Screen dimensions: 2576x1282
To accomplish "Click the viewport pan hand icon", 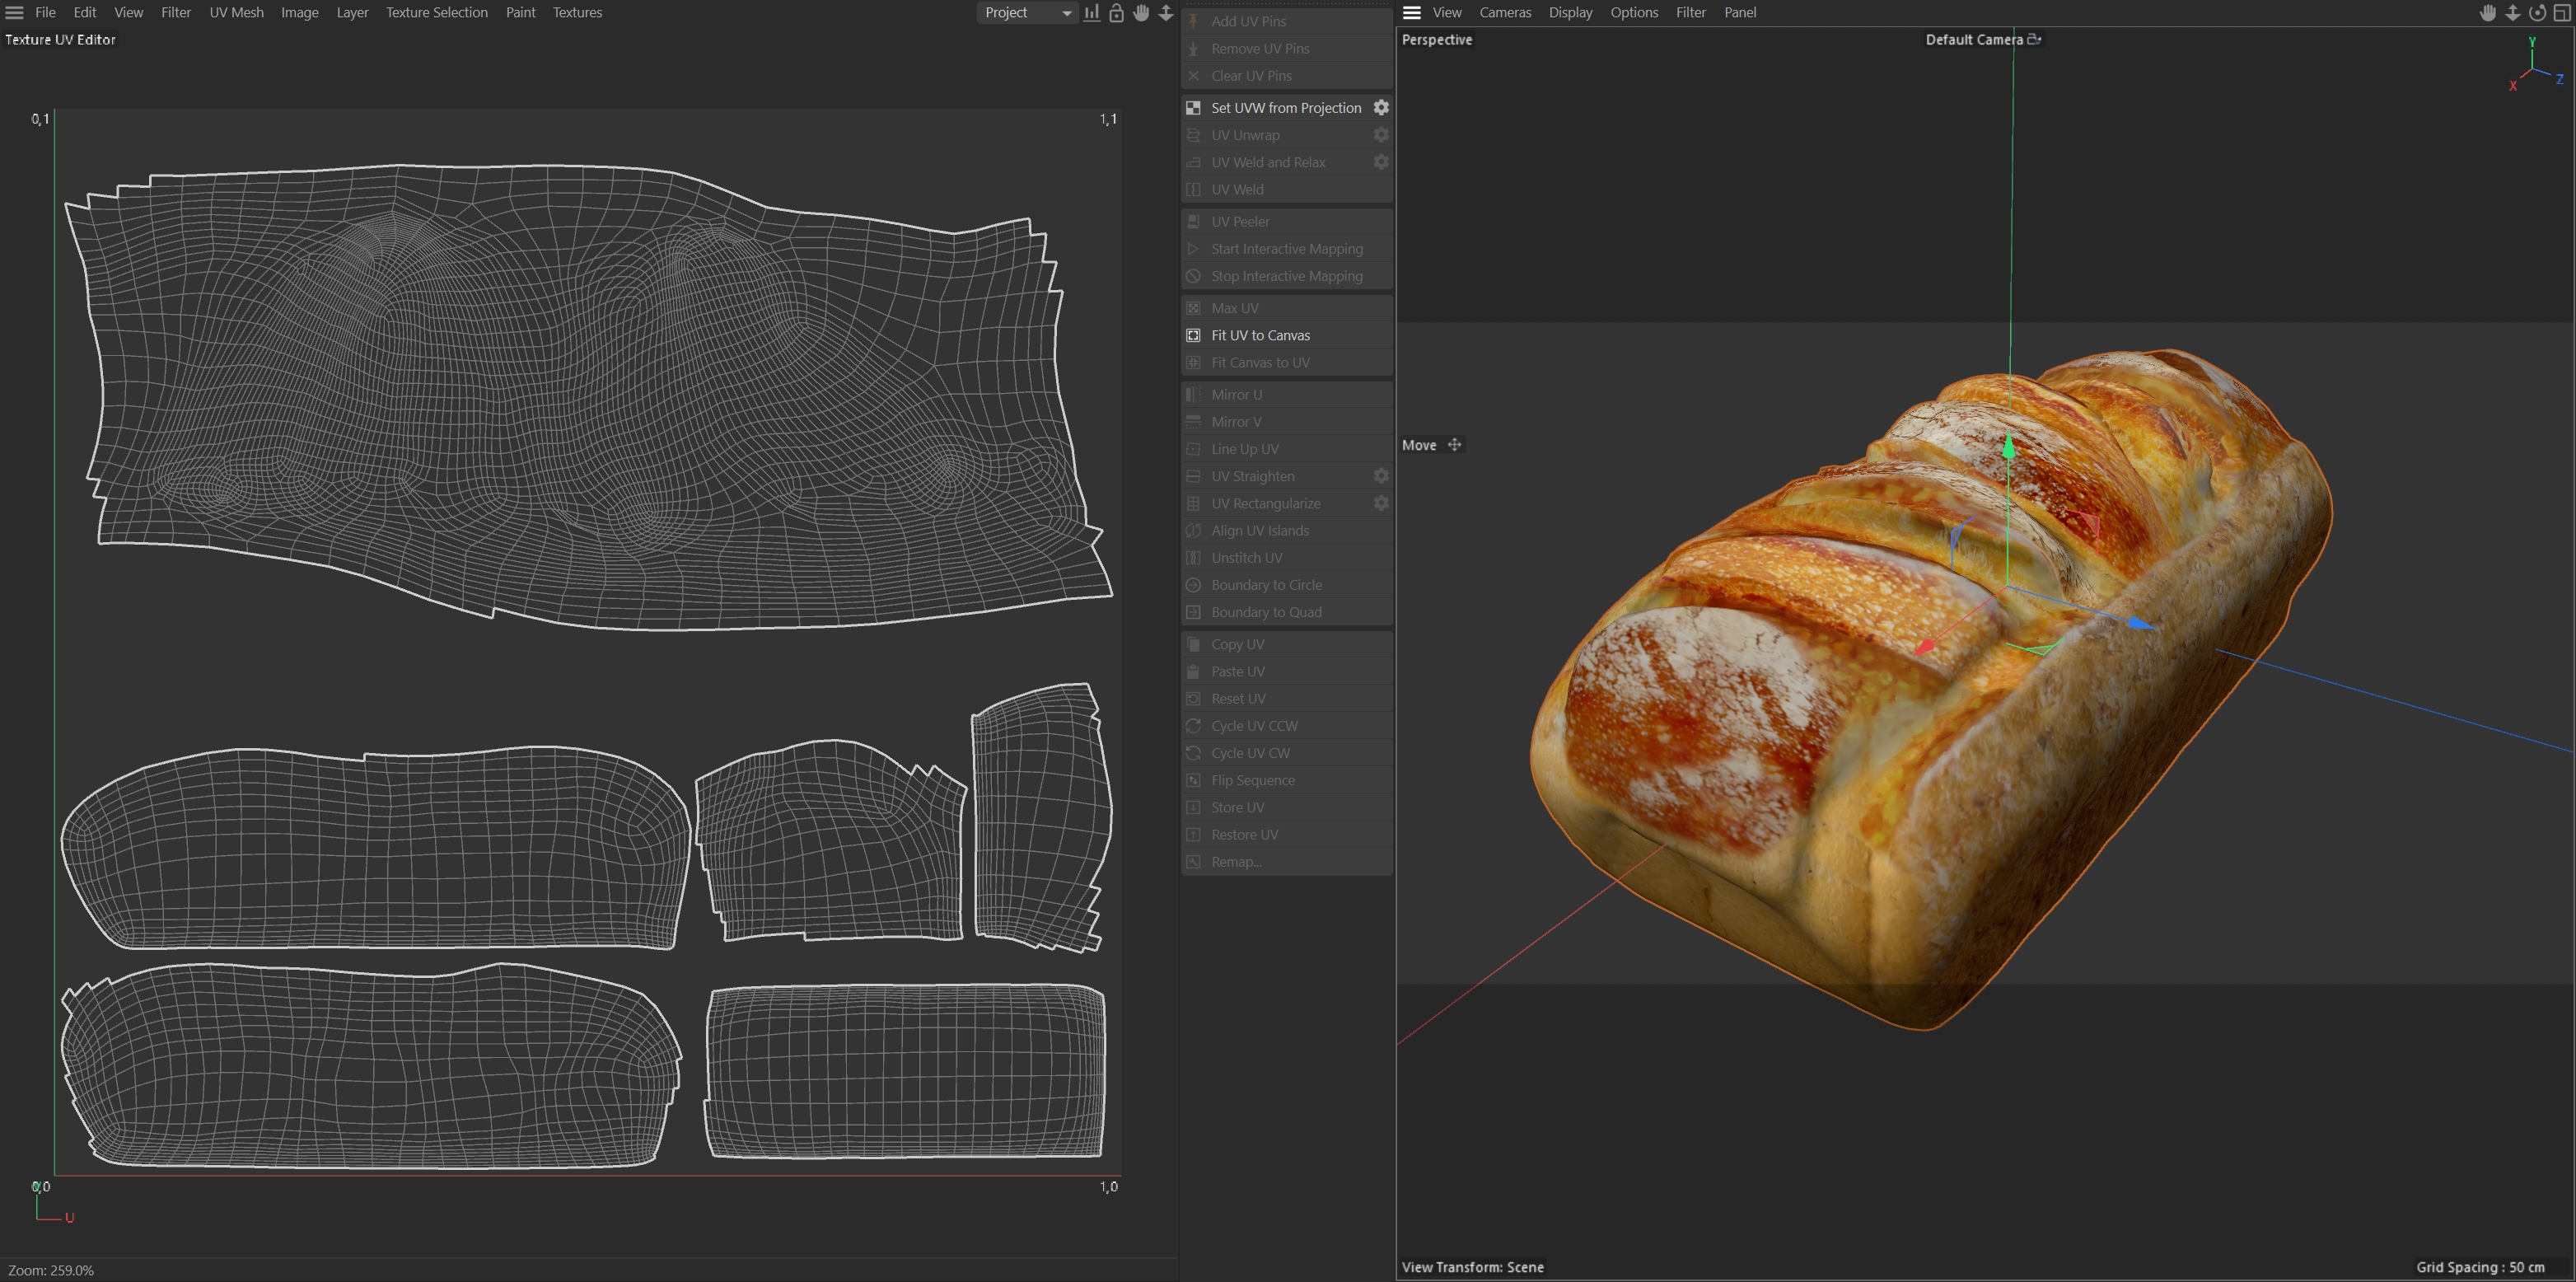I will pyautogui.click(x=2488, y=13).
